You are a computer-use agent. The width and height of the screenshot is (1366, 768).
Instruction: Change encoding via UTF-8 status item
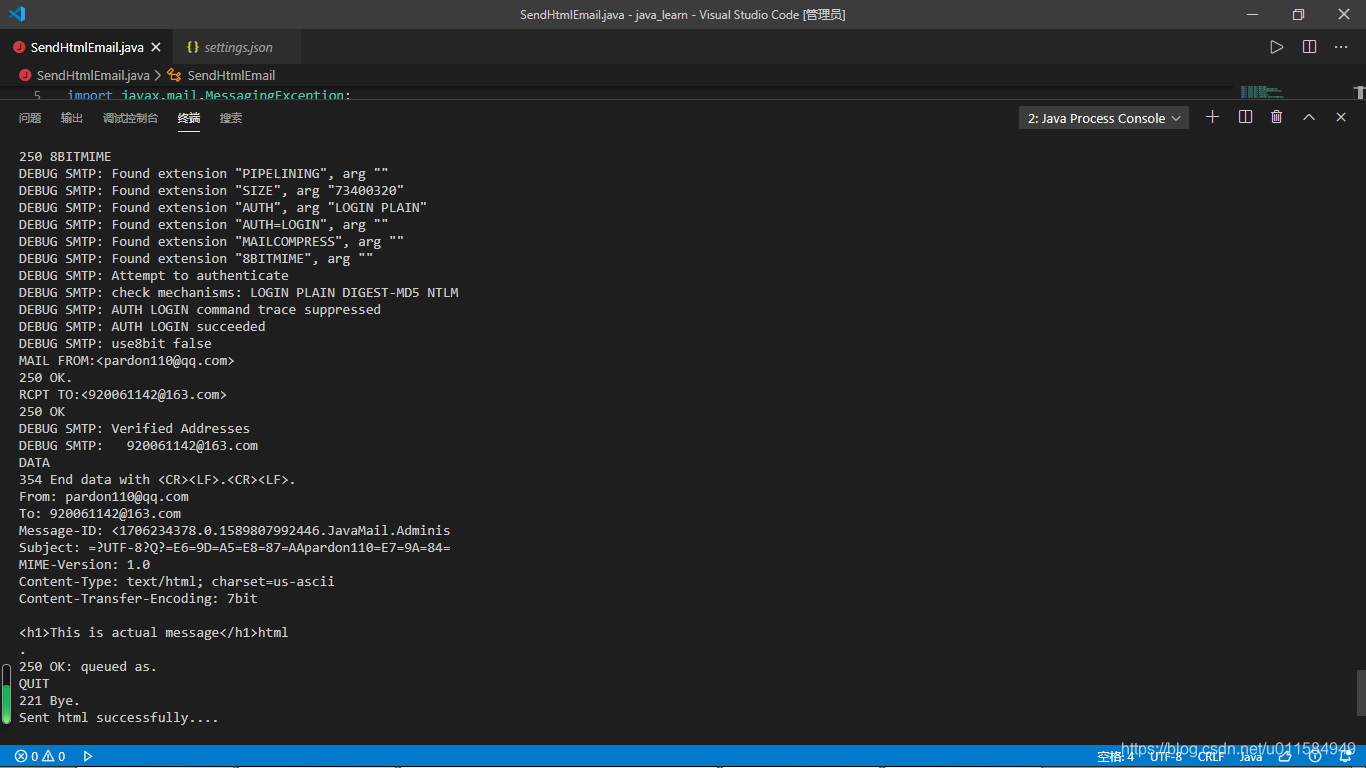click(x=1165, y=756)
